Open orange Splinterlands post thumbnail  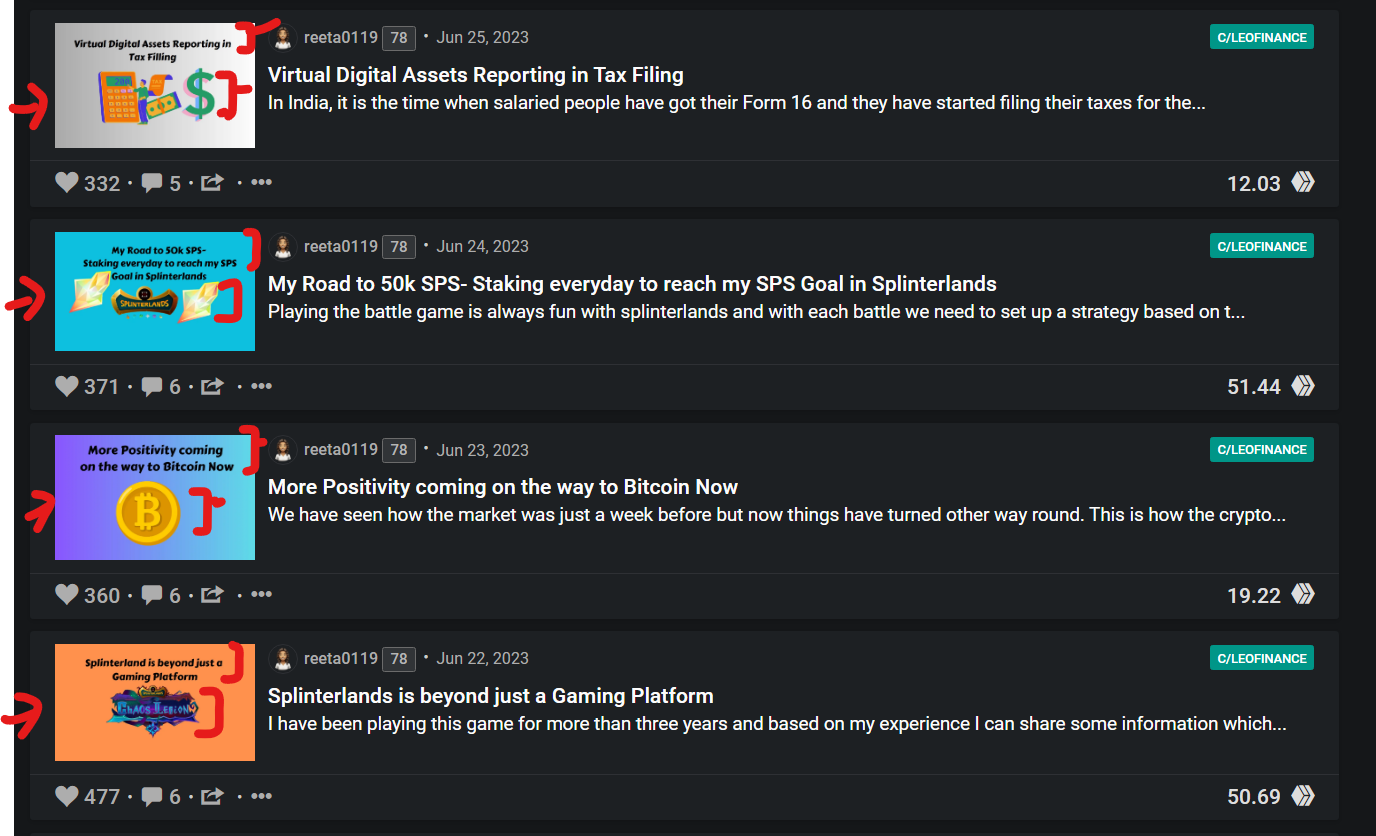(x=155, y=702)
